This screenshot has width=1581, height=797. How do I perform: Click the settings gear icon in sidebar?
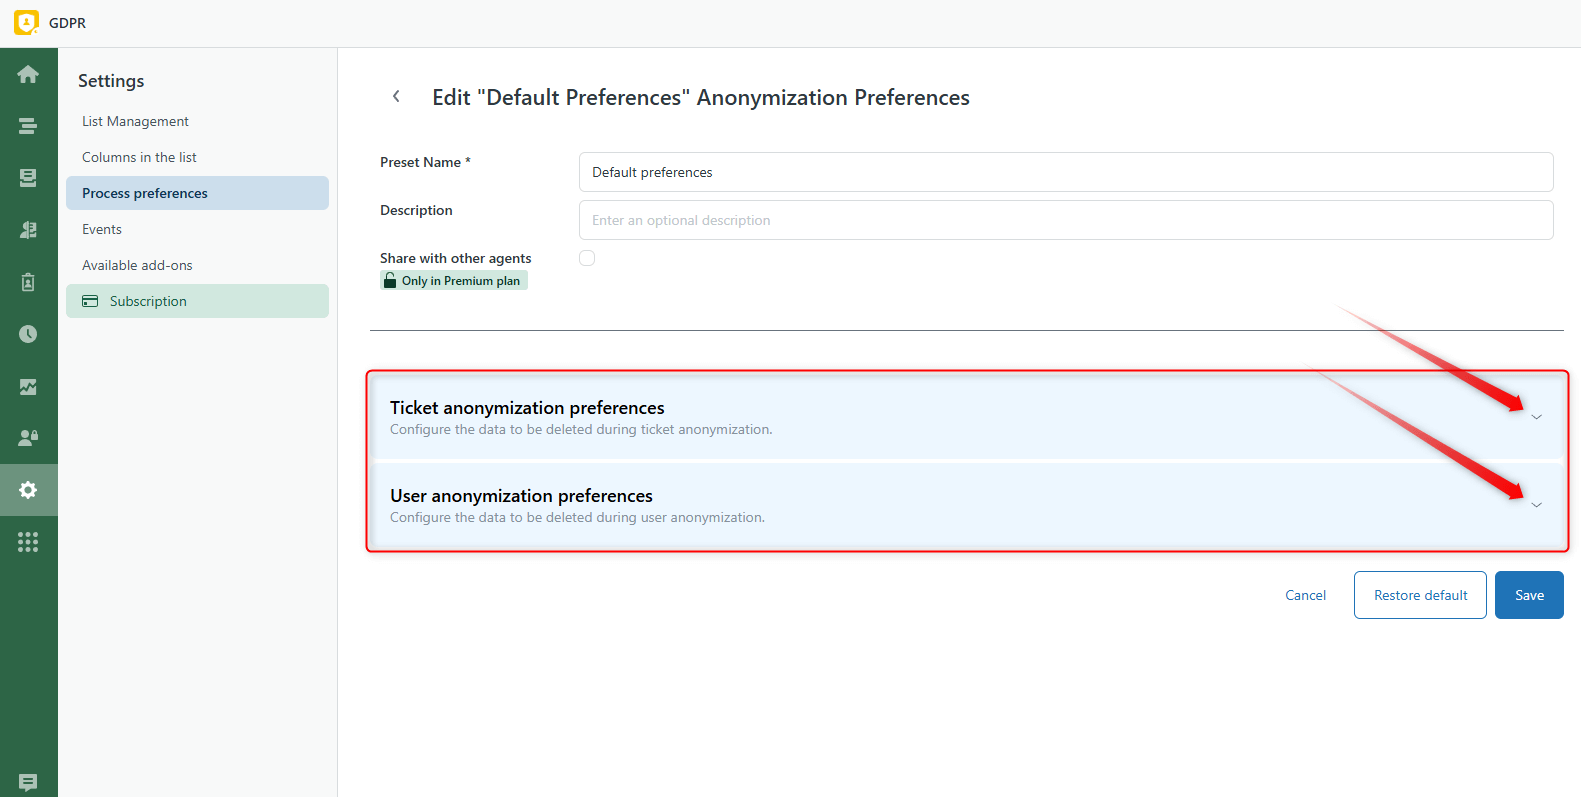[x=28, y=490]
